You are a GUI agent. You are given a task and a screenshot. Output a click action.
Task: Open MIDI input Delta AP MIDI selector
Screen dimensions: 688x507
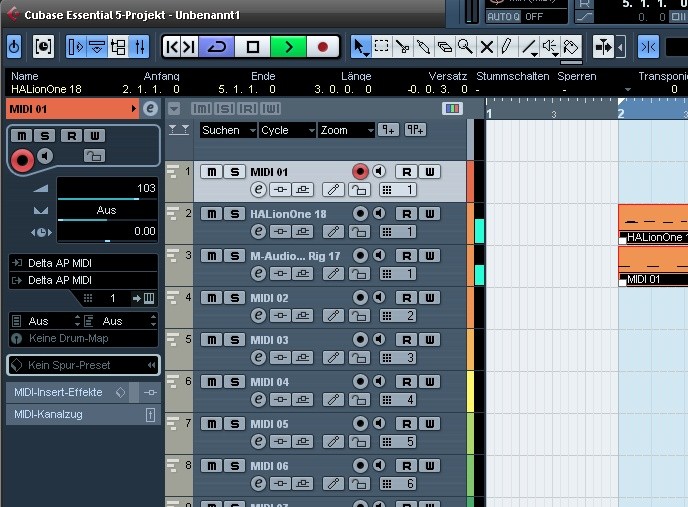click(x=83, y=263)
